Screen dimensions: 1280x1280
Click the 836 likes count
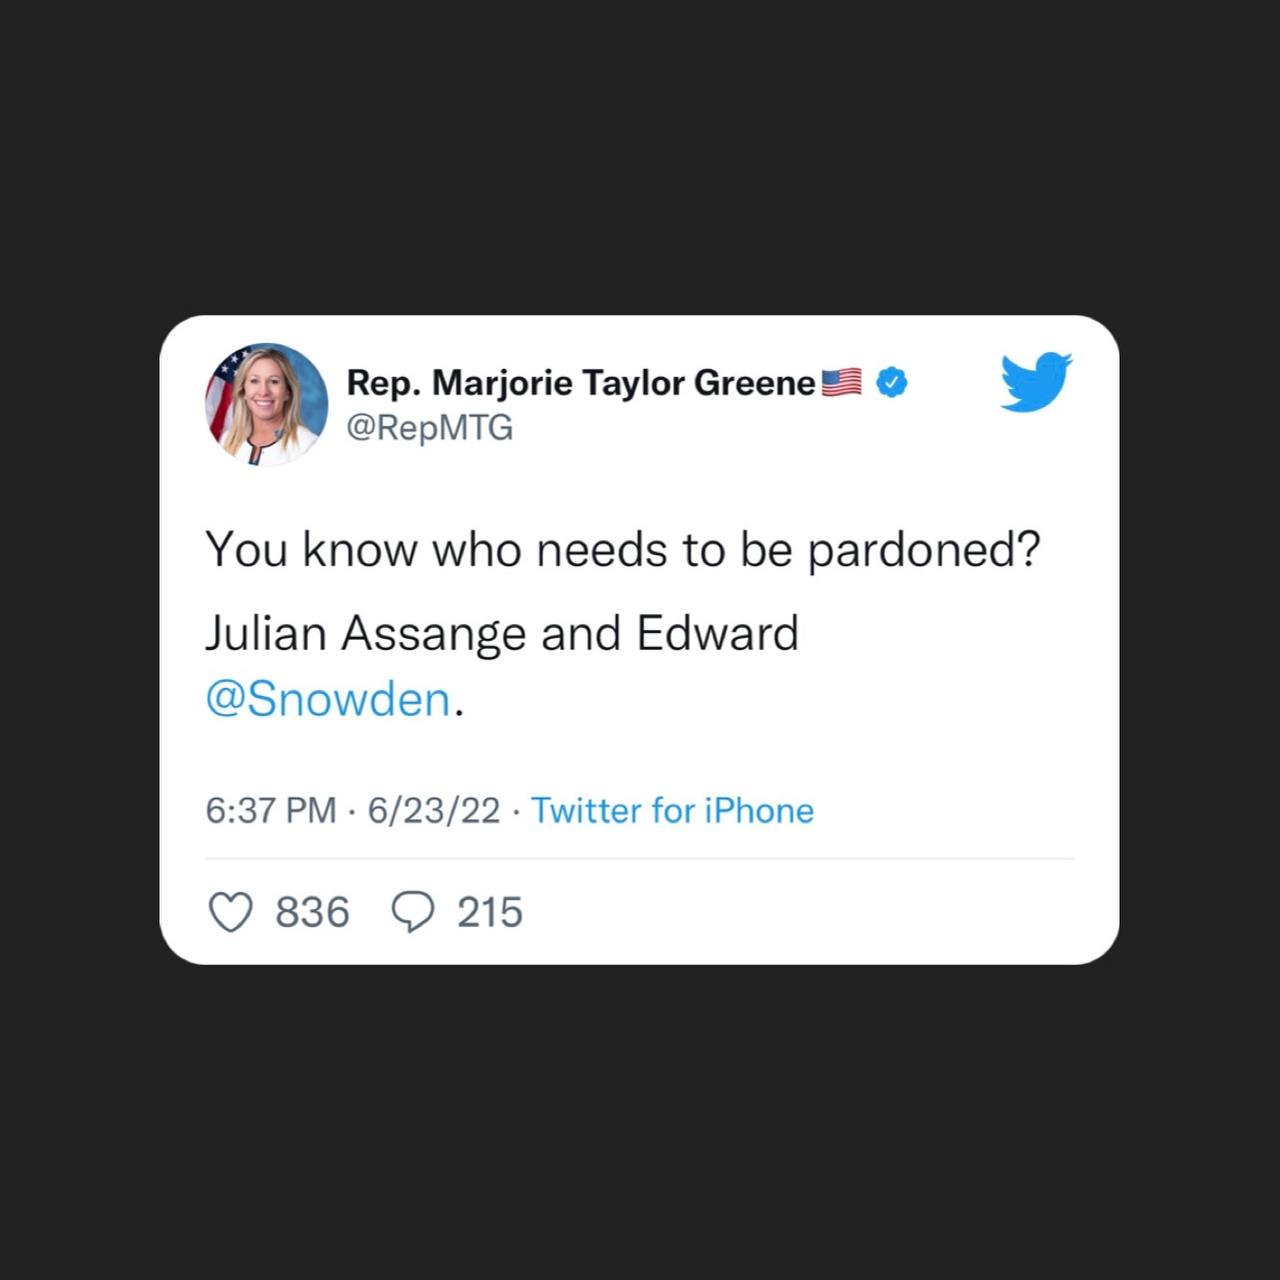[x=312, y=912]
